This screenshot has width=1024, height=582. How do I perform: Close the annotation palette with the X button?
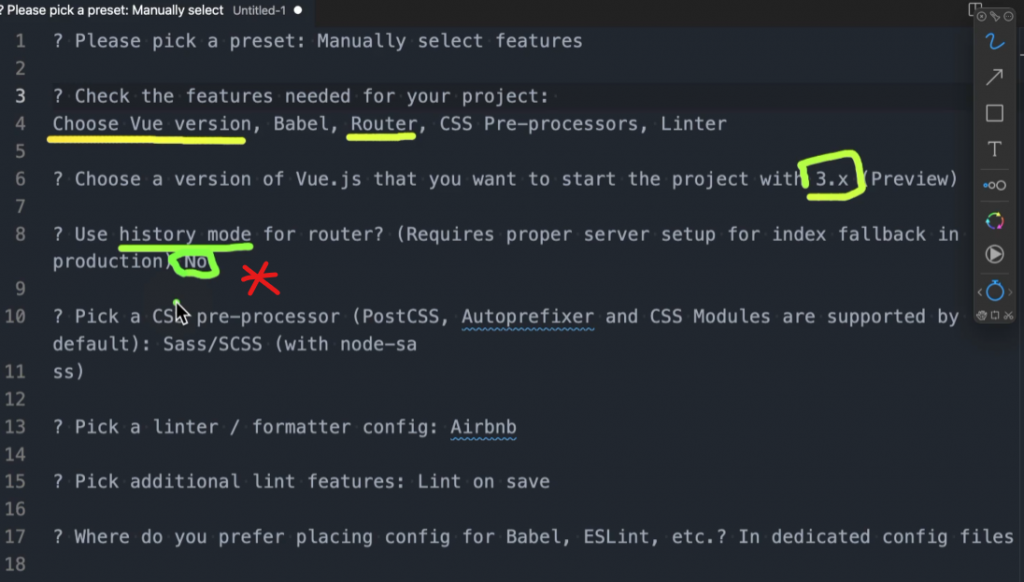(x=982, y=16)
